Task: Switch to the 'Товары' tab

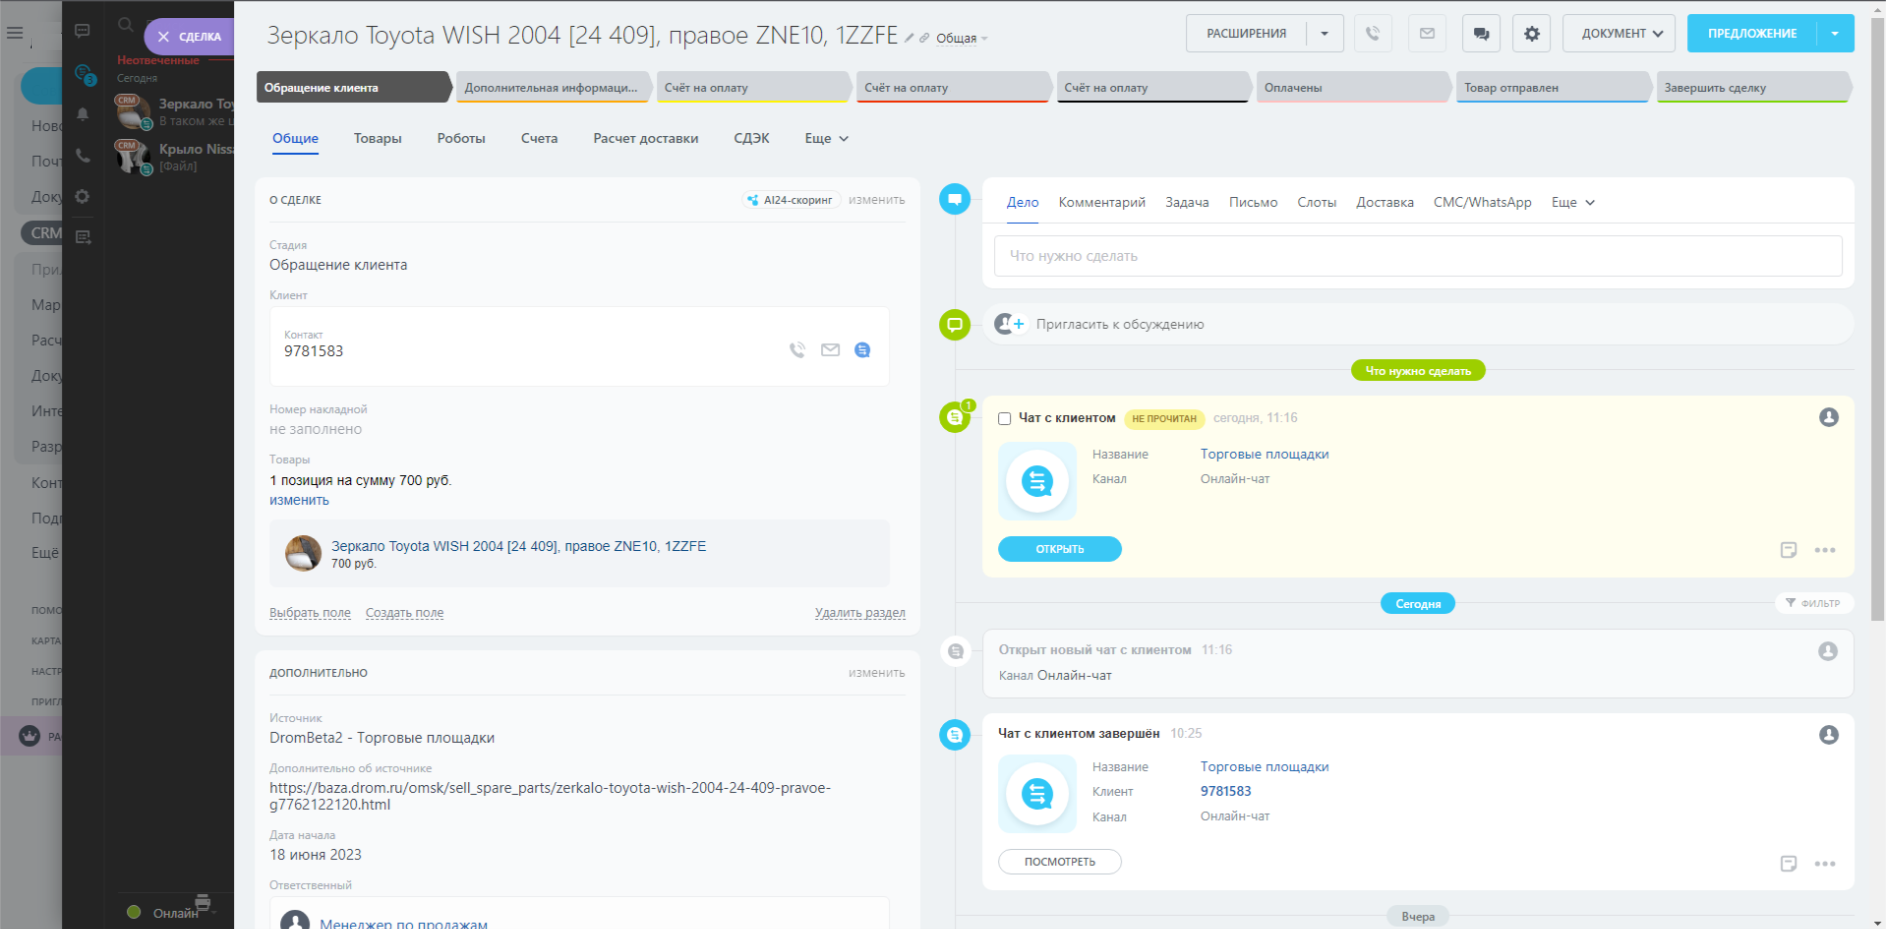Action: click(x=377, y=138)
